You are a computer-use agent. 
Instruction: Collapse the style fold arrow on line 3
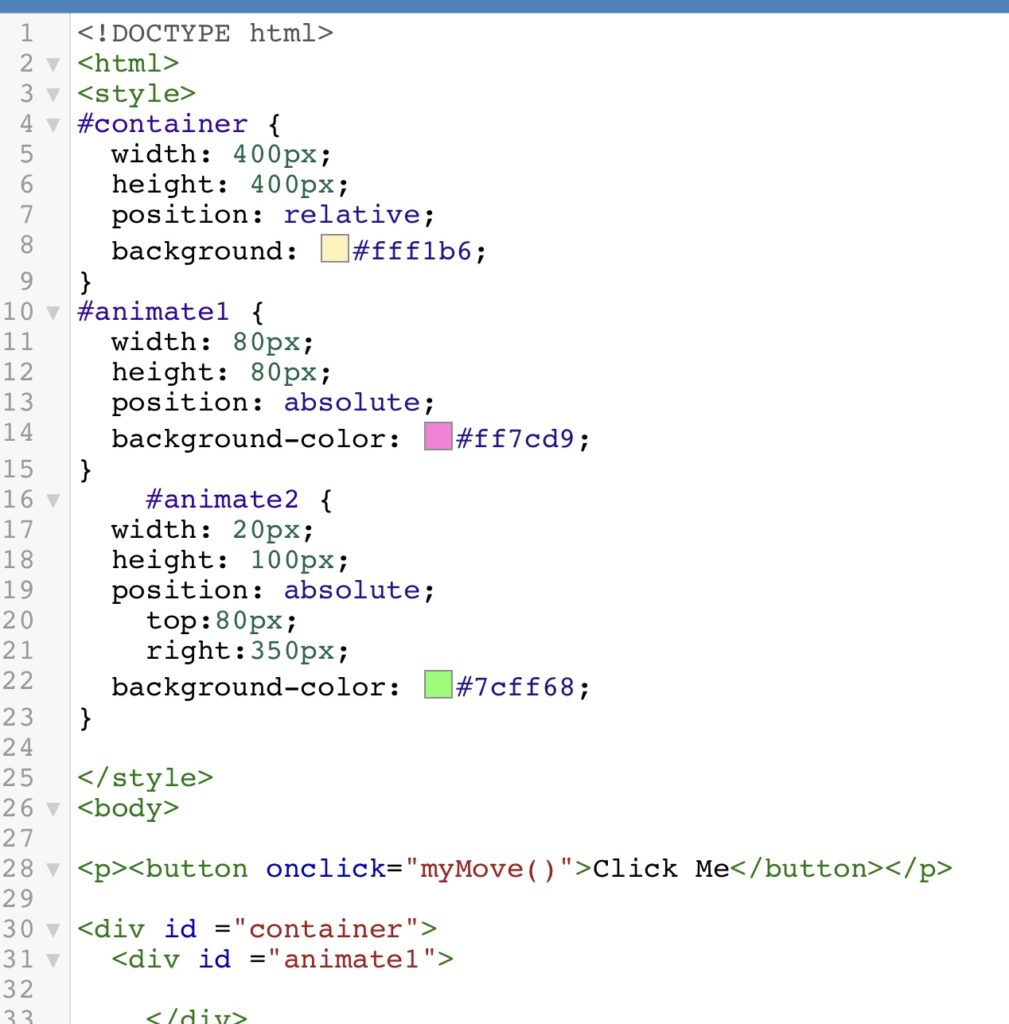(53, 94)
